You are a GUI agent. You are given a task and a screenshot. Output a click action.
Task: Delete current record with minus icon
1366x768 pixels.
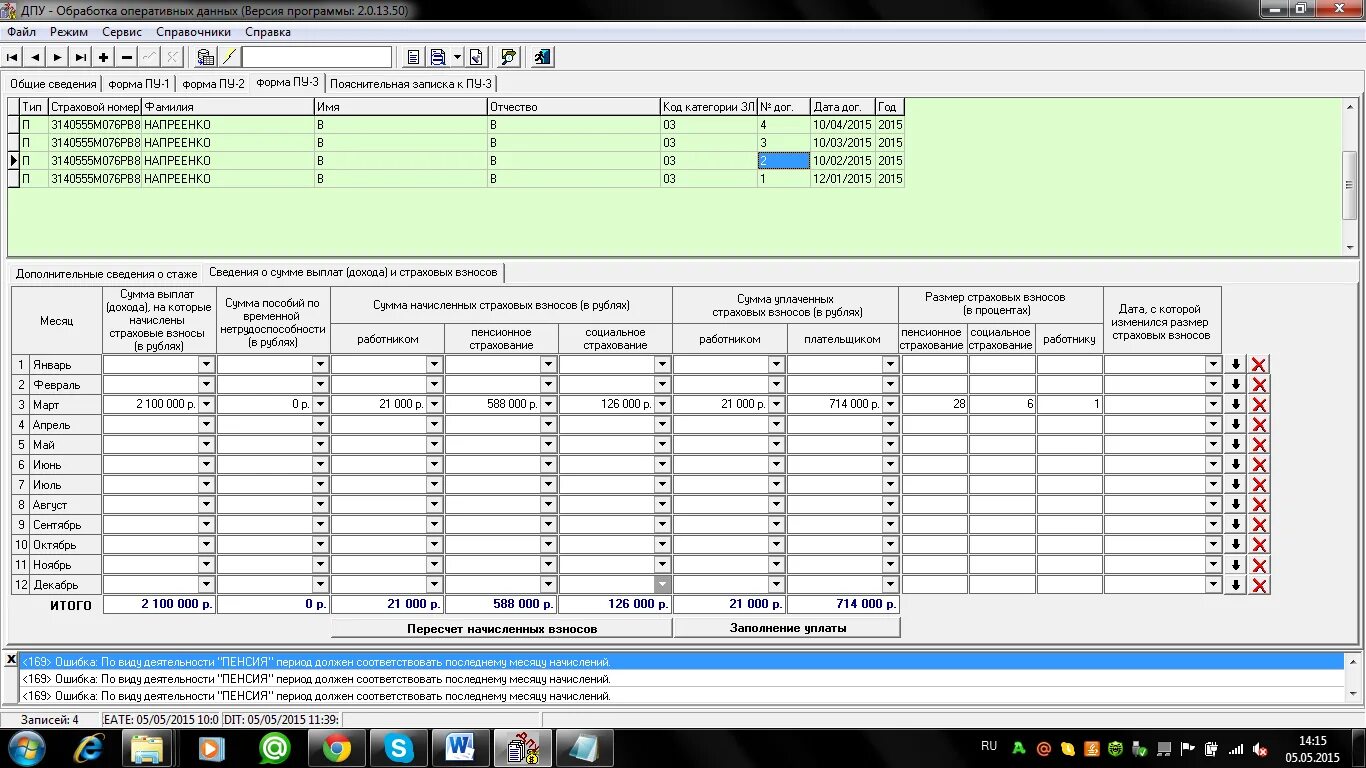click(x=127, y=57)
